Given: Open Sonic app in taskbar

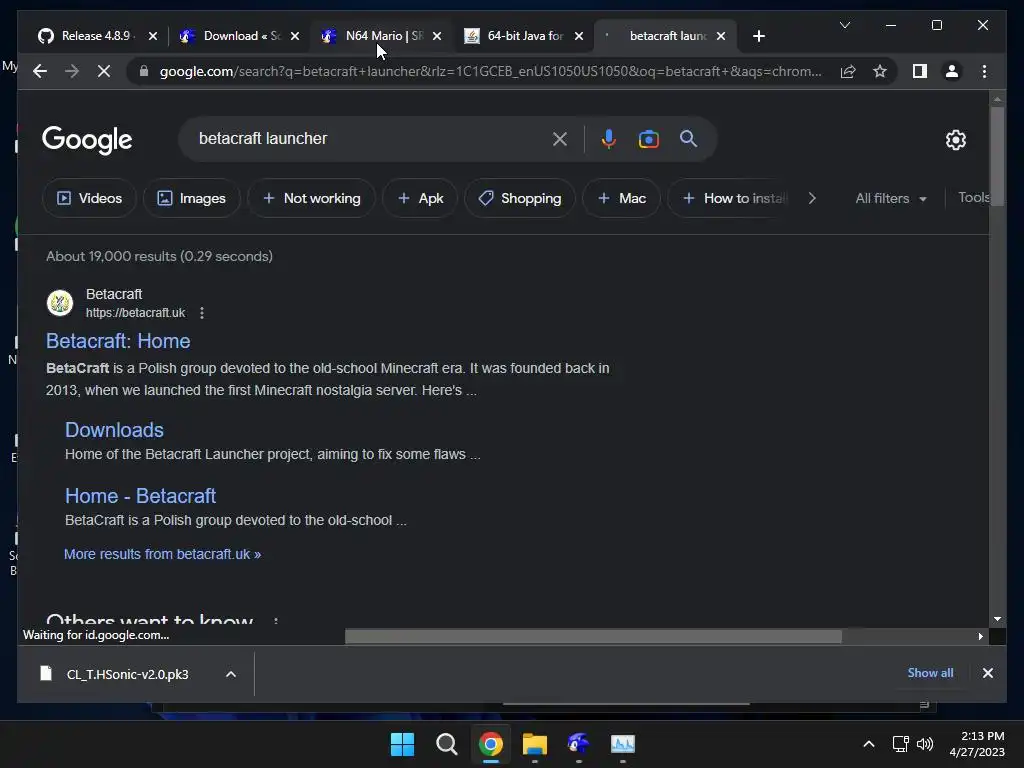Looking at the screenshot, I should click(579, 744).
